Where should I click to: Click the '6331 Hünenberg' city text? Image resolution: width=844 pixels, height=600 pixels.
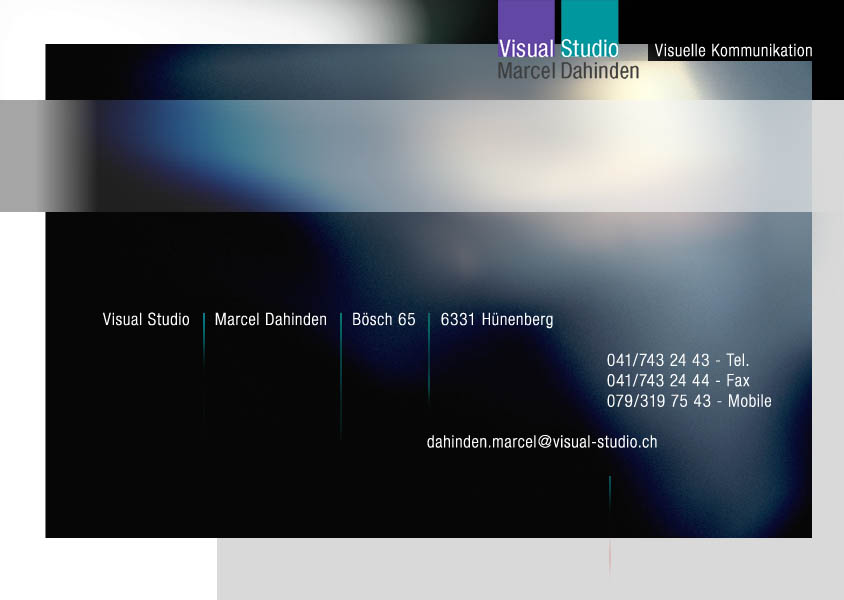click(497, 319)
